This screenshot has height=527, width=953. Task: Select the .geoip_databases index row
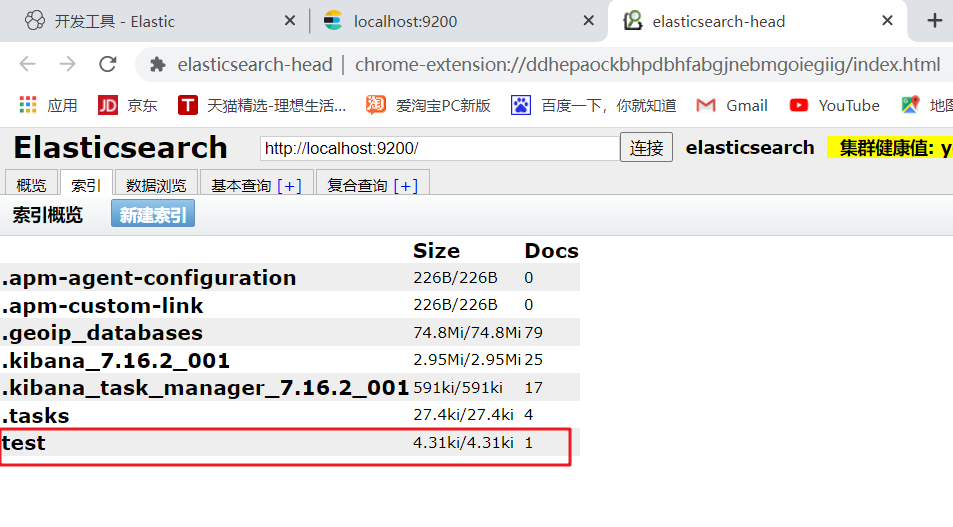(x=290, y=332)
